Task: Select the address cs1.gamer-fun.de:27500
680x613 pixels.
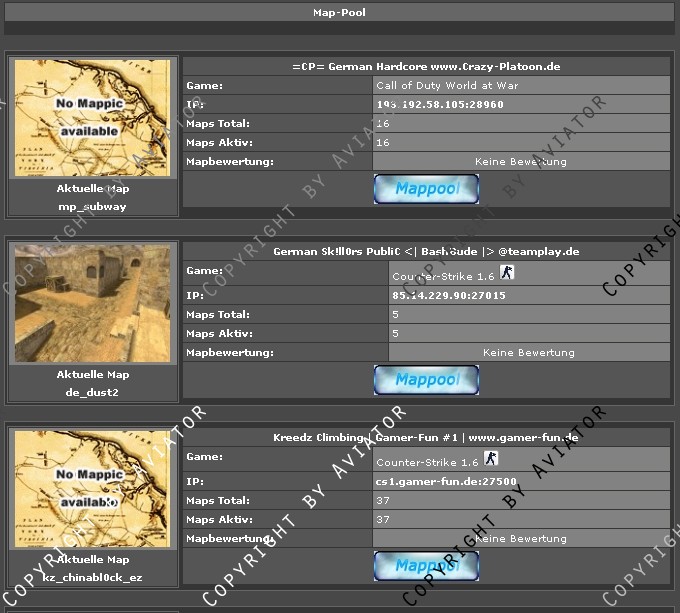Action: pyautogui.click(x=446, y=482)
